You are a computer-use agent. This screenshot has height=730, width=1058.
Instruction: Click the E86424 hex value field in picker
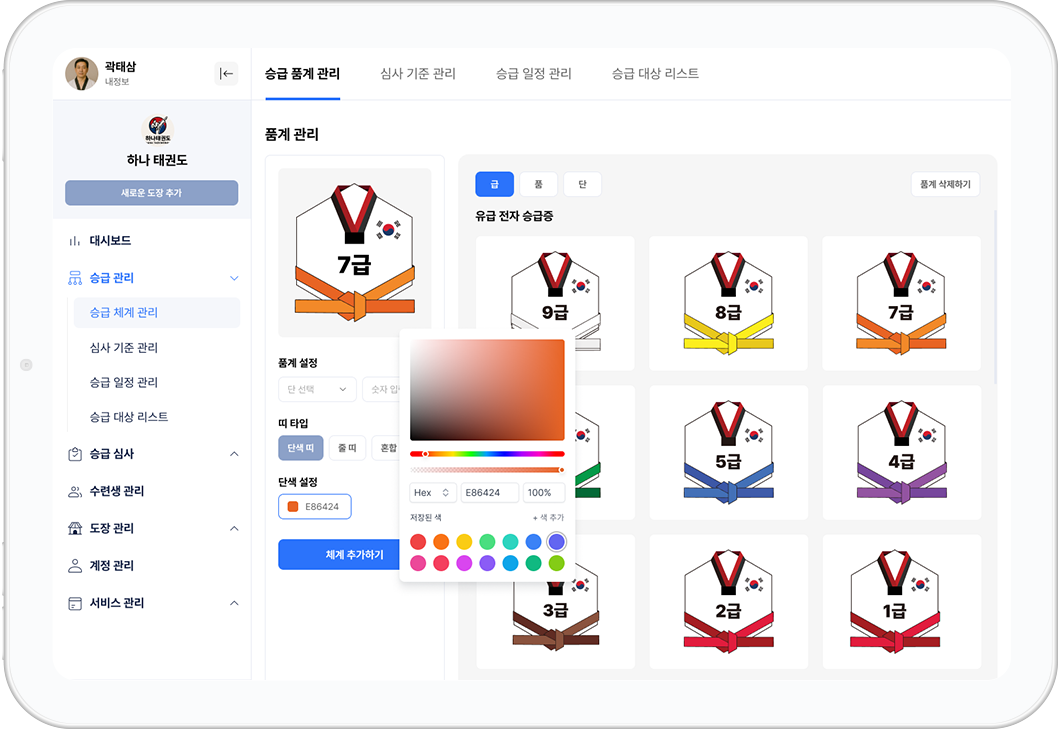(x=490, y=493)
